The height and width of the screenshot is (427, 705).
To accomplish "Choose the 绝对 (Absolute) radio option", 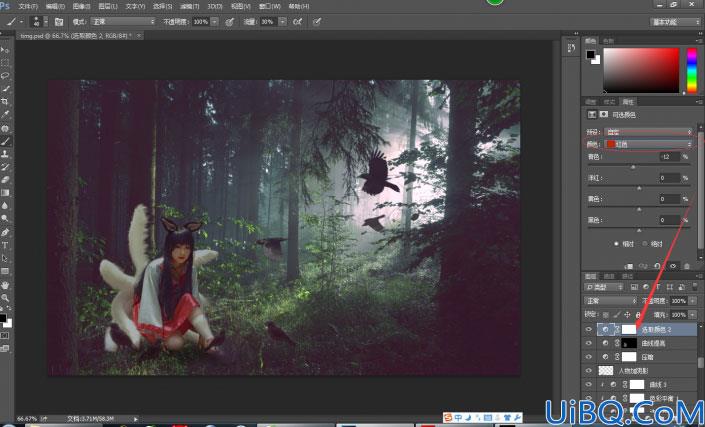I will pyautogui.click(x=645, y=244).
